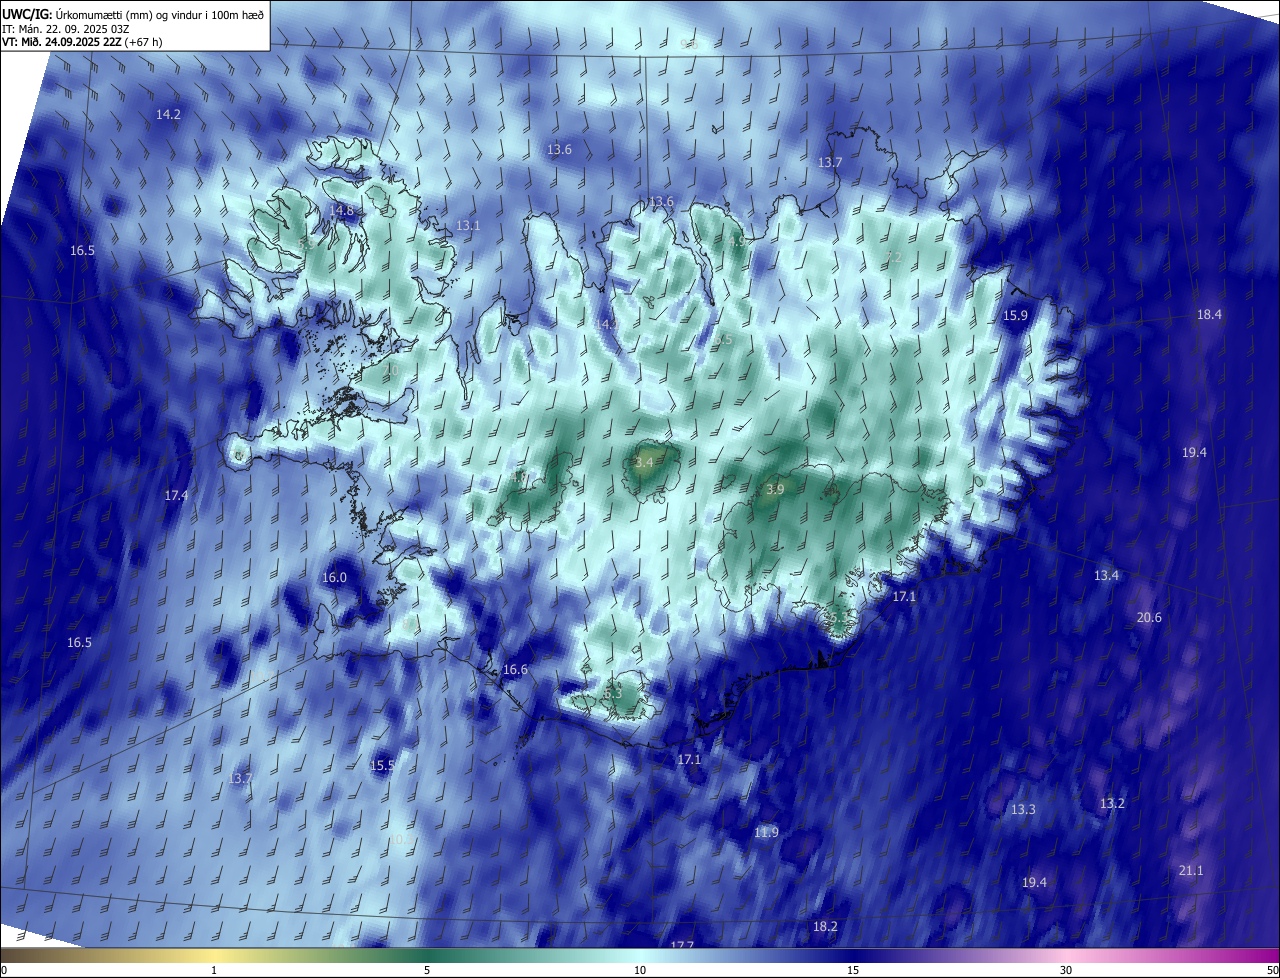Viewport: 1280px width, 978px height.
Task: Click the 3.9 value on Vatnajökull glacier
Action: [775, 490]
